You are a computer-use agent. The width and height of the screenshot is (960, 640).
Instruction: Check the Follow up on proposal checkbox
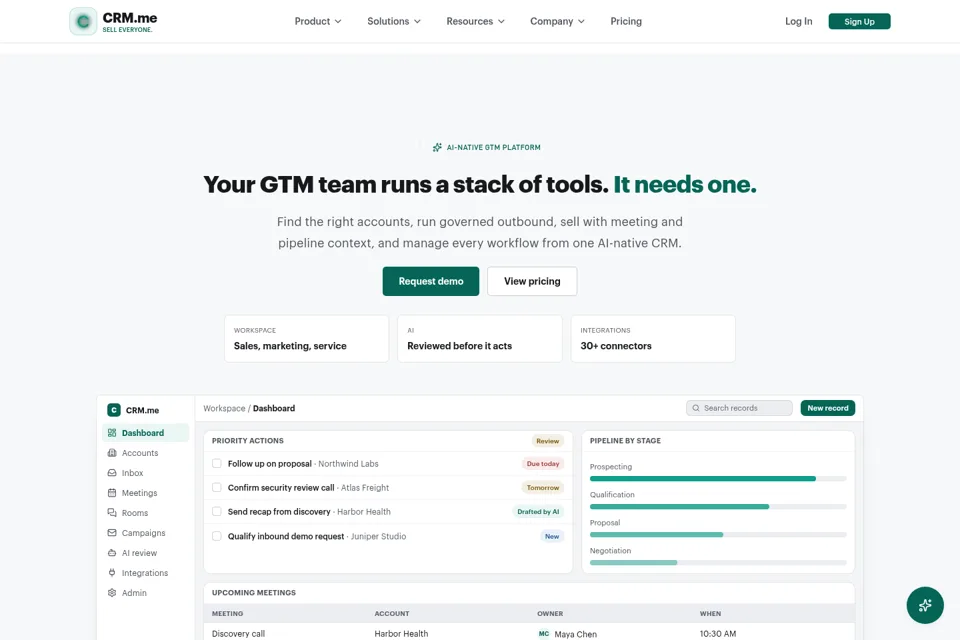[217, 464]
